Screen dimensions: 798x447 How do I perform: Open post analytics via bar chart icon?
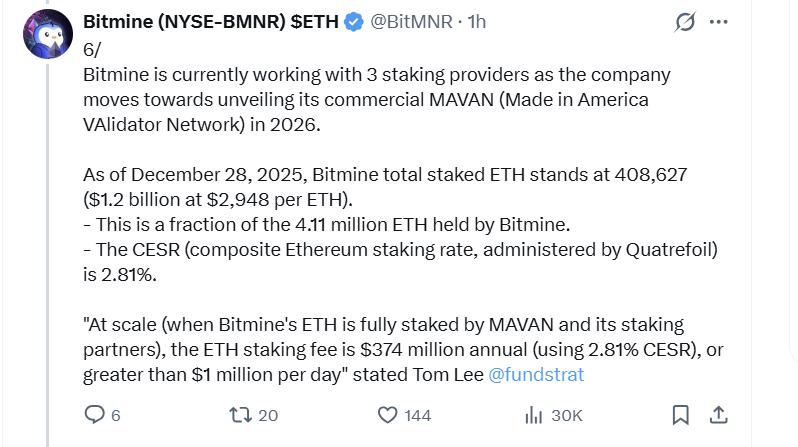coord(534,414)
